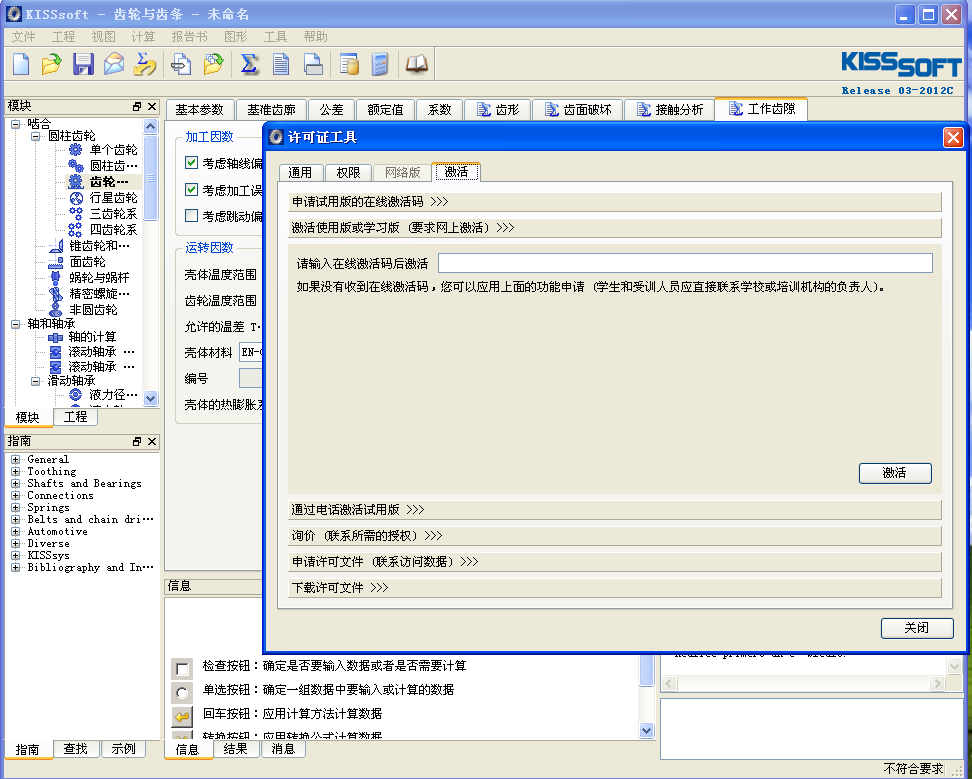The height and width of the screenshot is (779, 972).
Task: Click the 关闭 button in license dialog
Action: (x=917, y=628)
